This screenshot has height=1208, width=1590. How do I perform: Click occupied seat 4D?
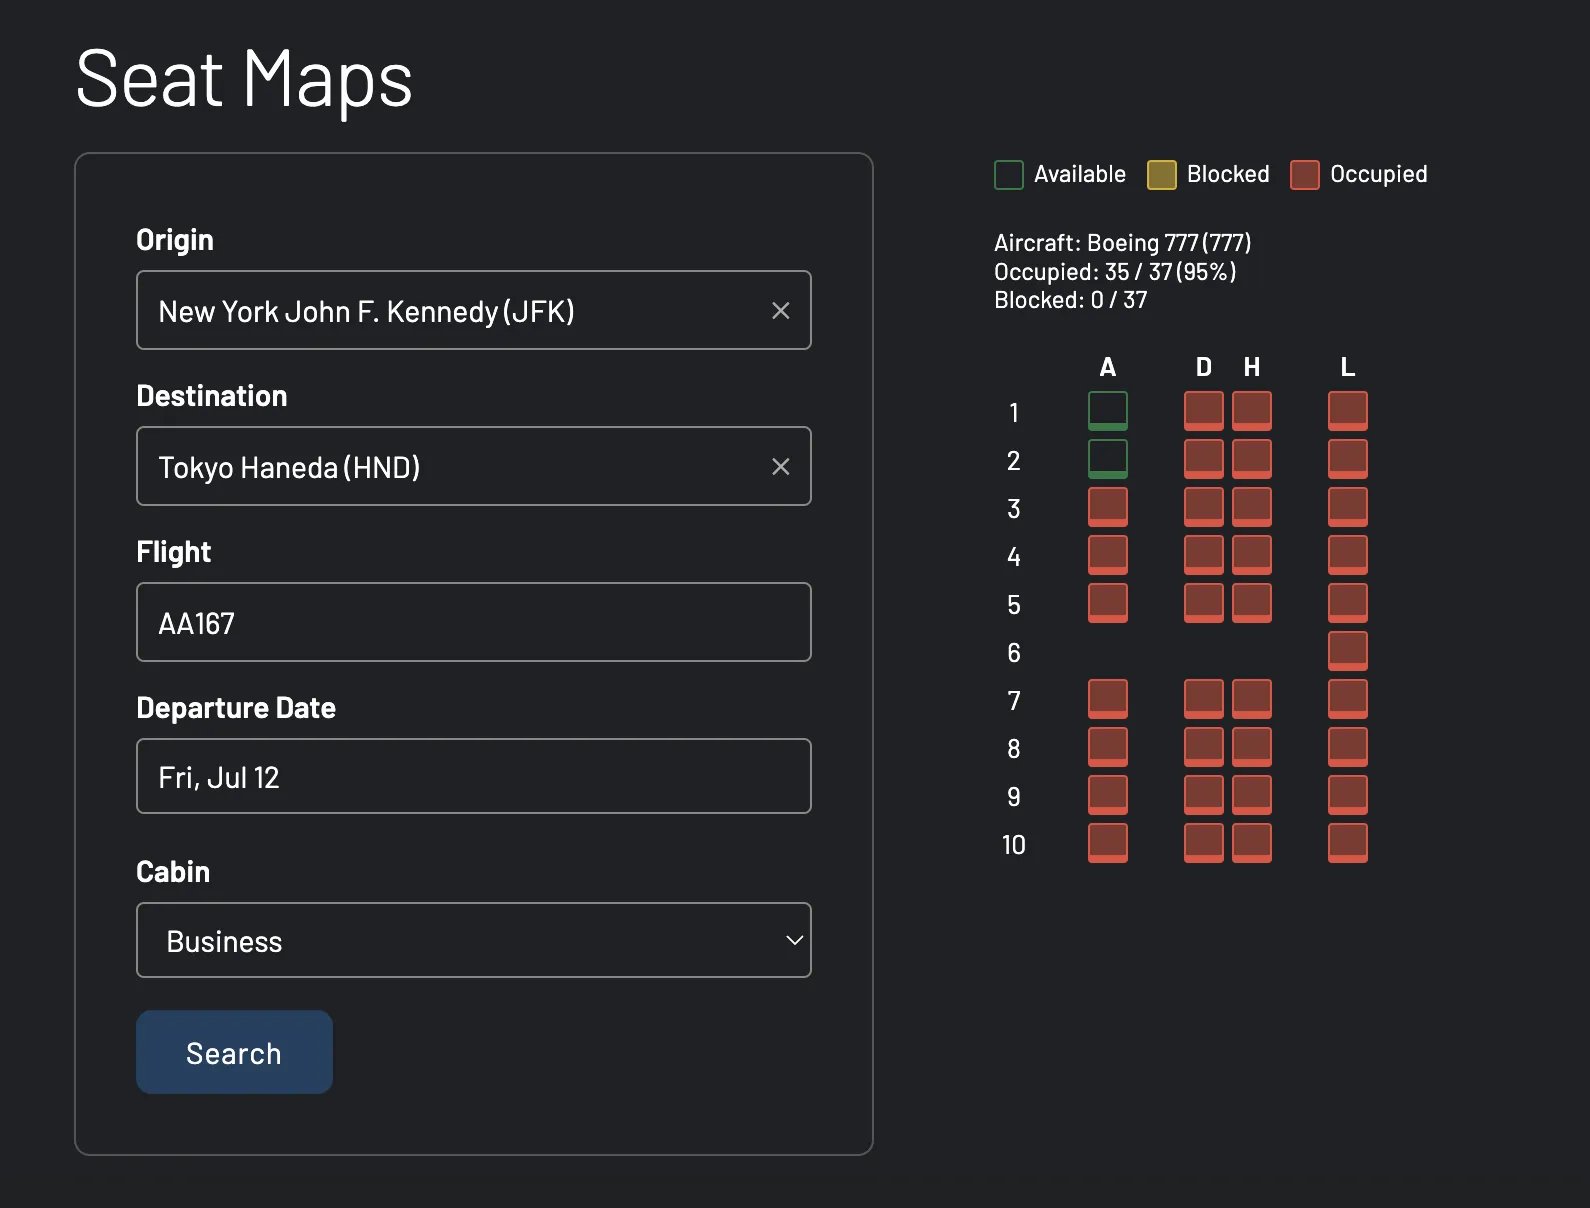[x=1204, y=555]
